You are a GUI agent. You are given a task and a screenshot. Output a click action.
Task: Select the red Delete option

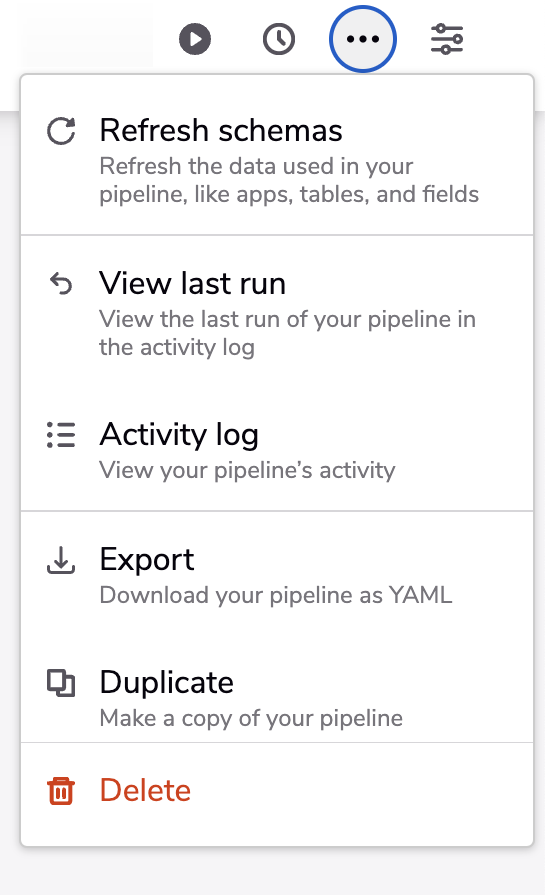[x=277, y=791]
